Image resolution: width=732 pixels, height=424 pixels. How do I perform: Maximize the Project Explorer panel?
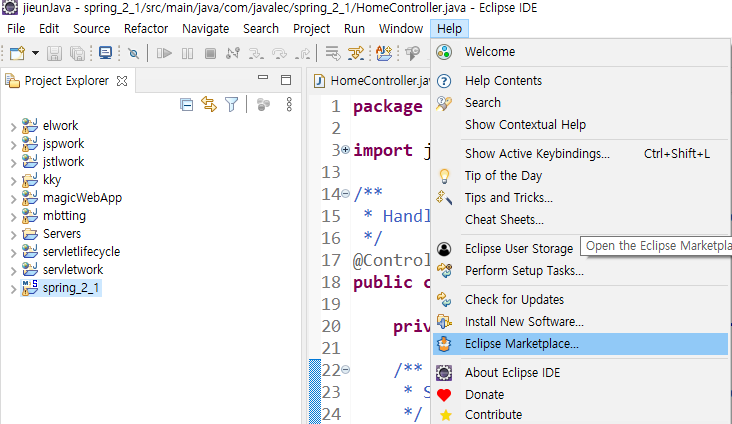[286, 80]
